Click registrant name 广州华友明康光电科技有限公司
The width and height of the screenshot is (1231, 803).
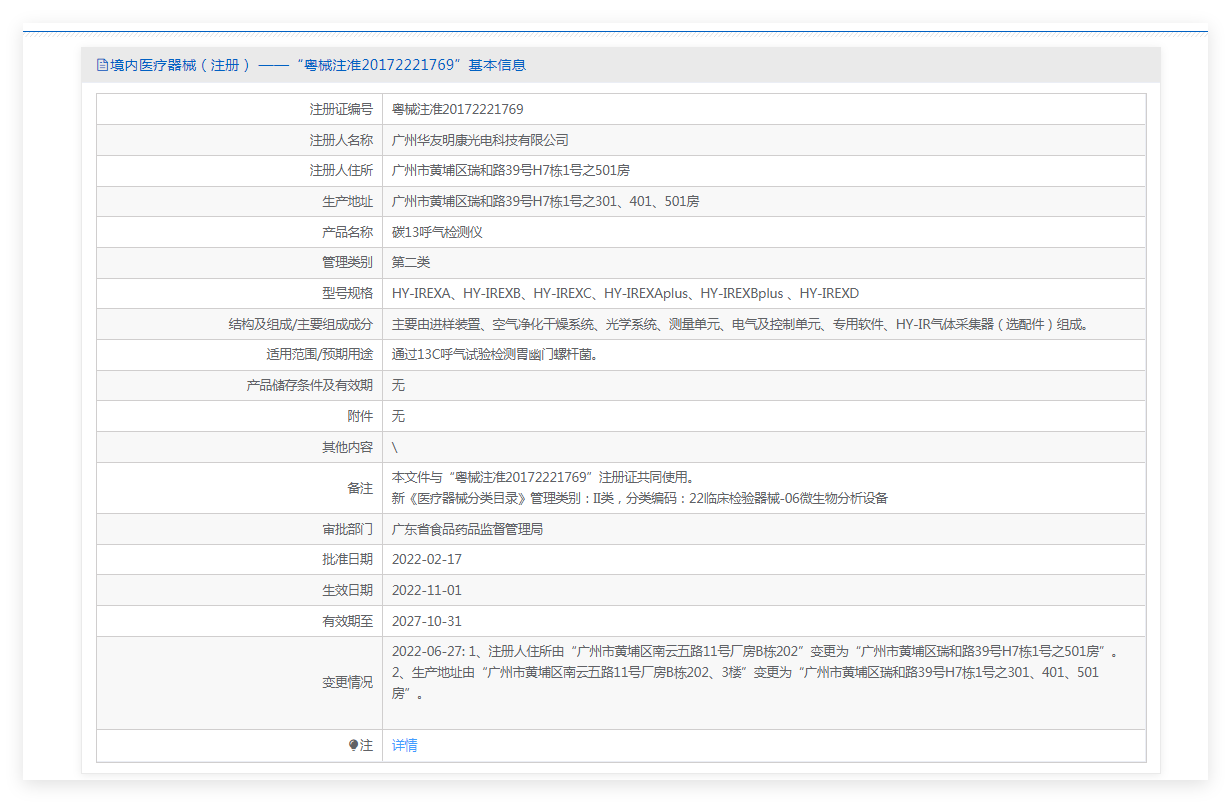pyautogui.click(x=480, y=140)
